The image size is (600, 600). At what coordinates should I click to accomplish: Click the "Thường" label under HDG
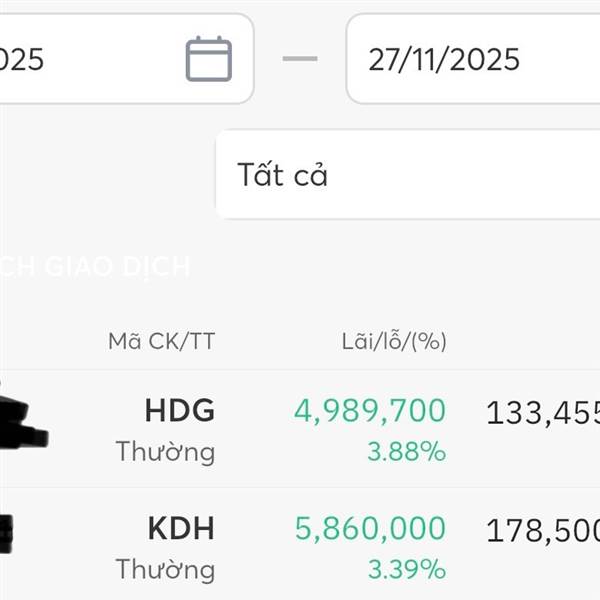coord(165,452)
